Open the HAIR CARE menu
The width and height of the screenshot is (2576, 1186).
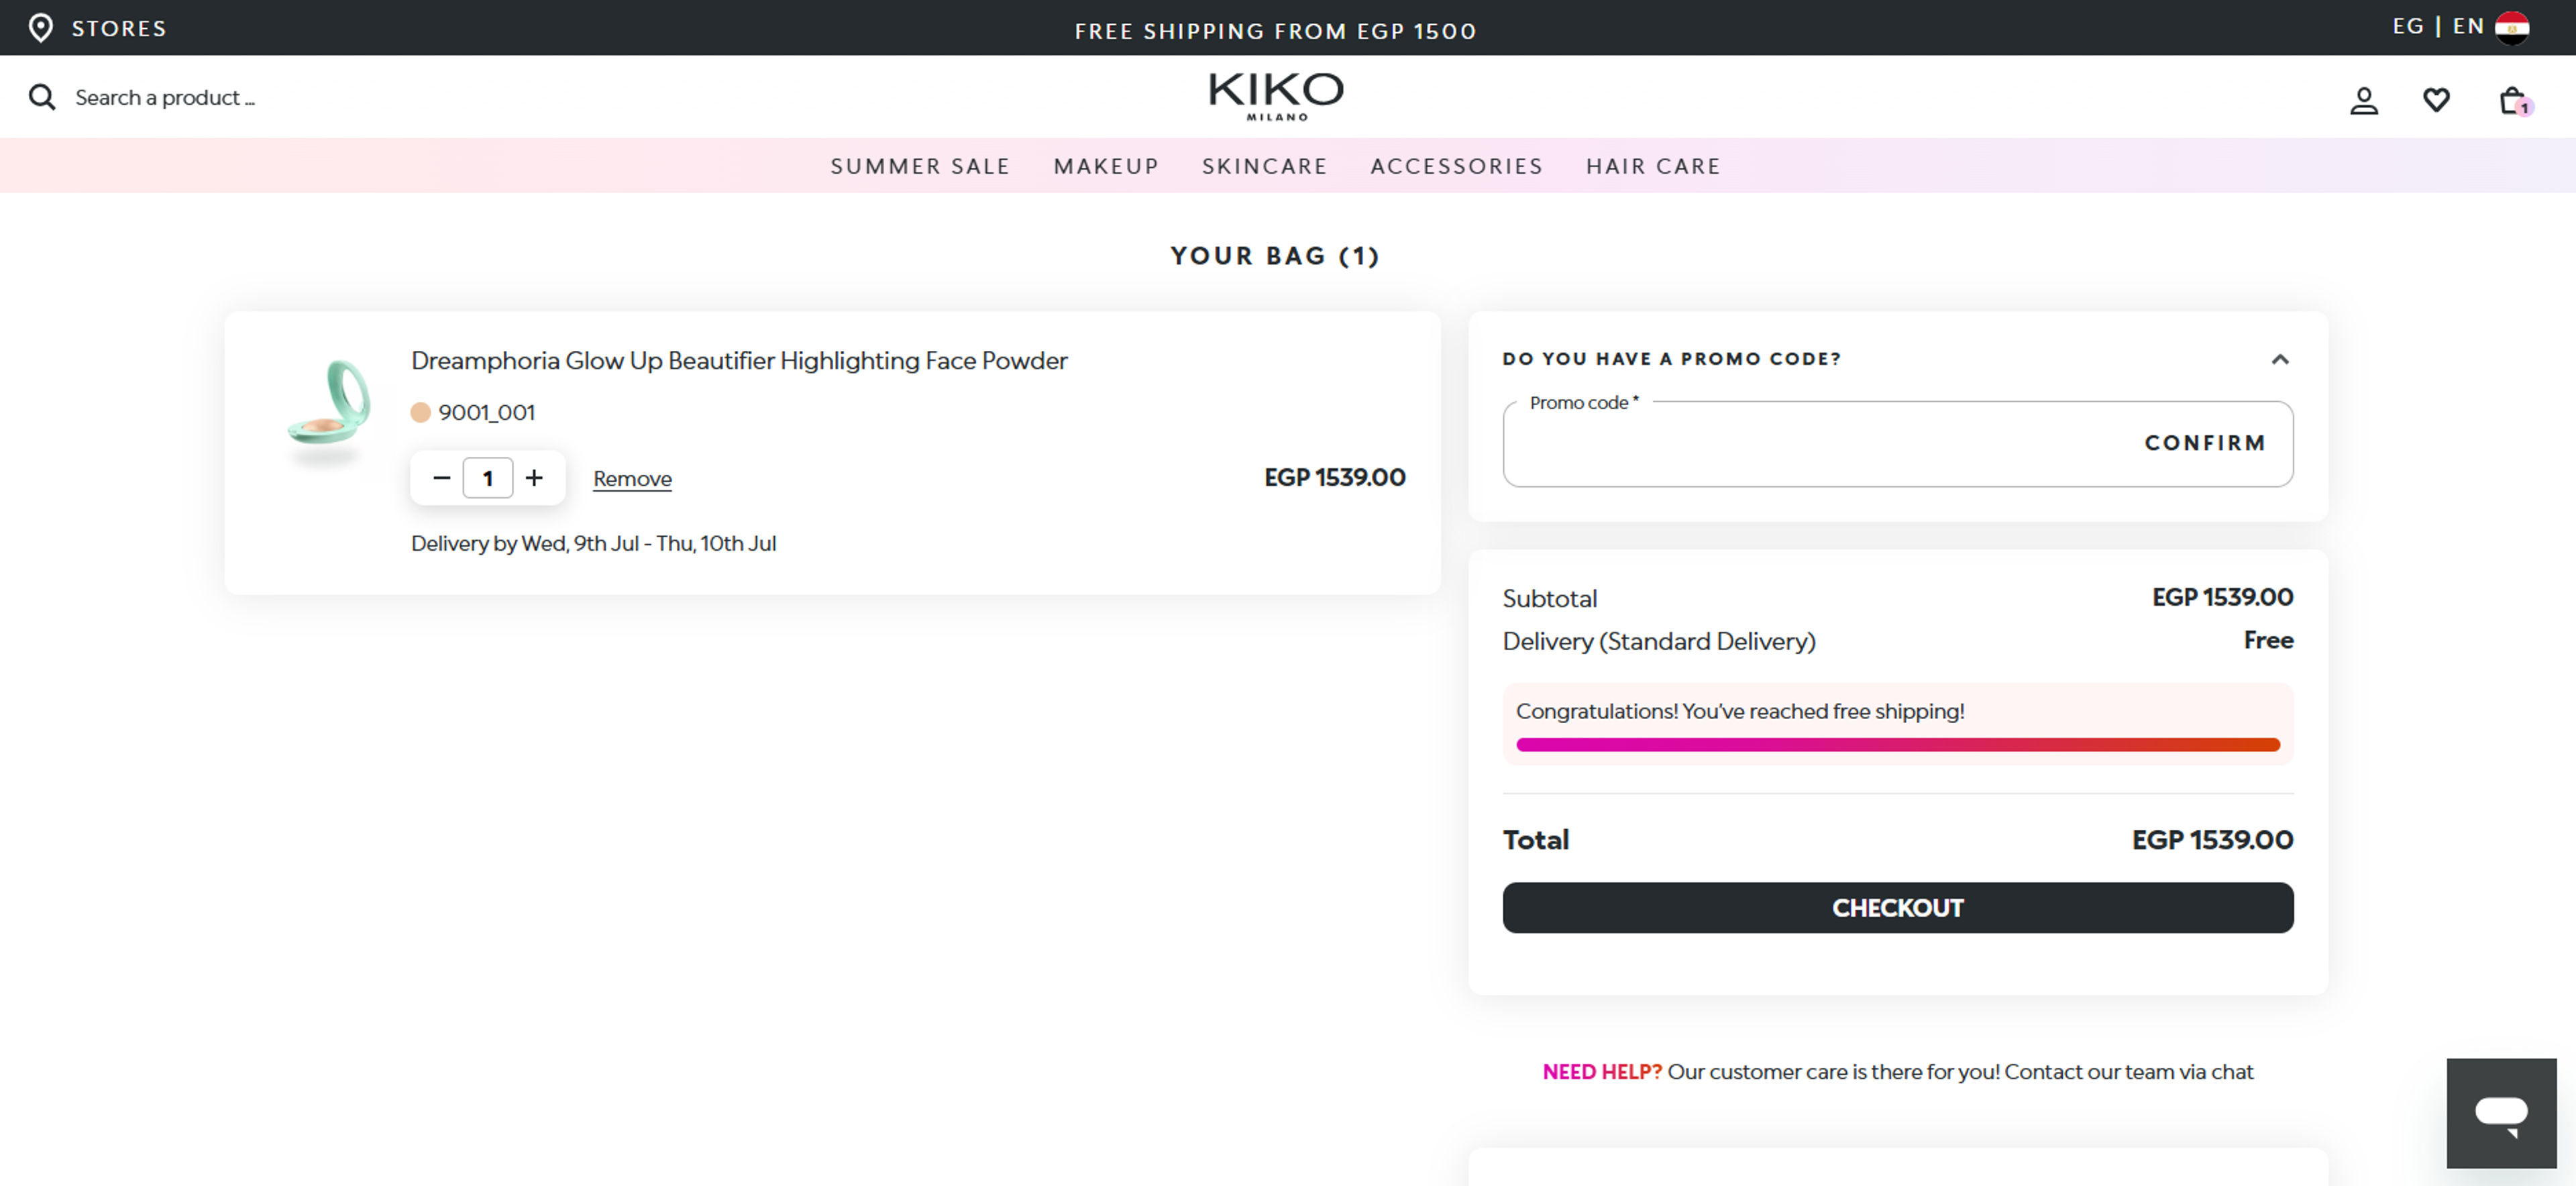(1652, 166)
